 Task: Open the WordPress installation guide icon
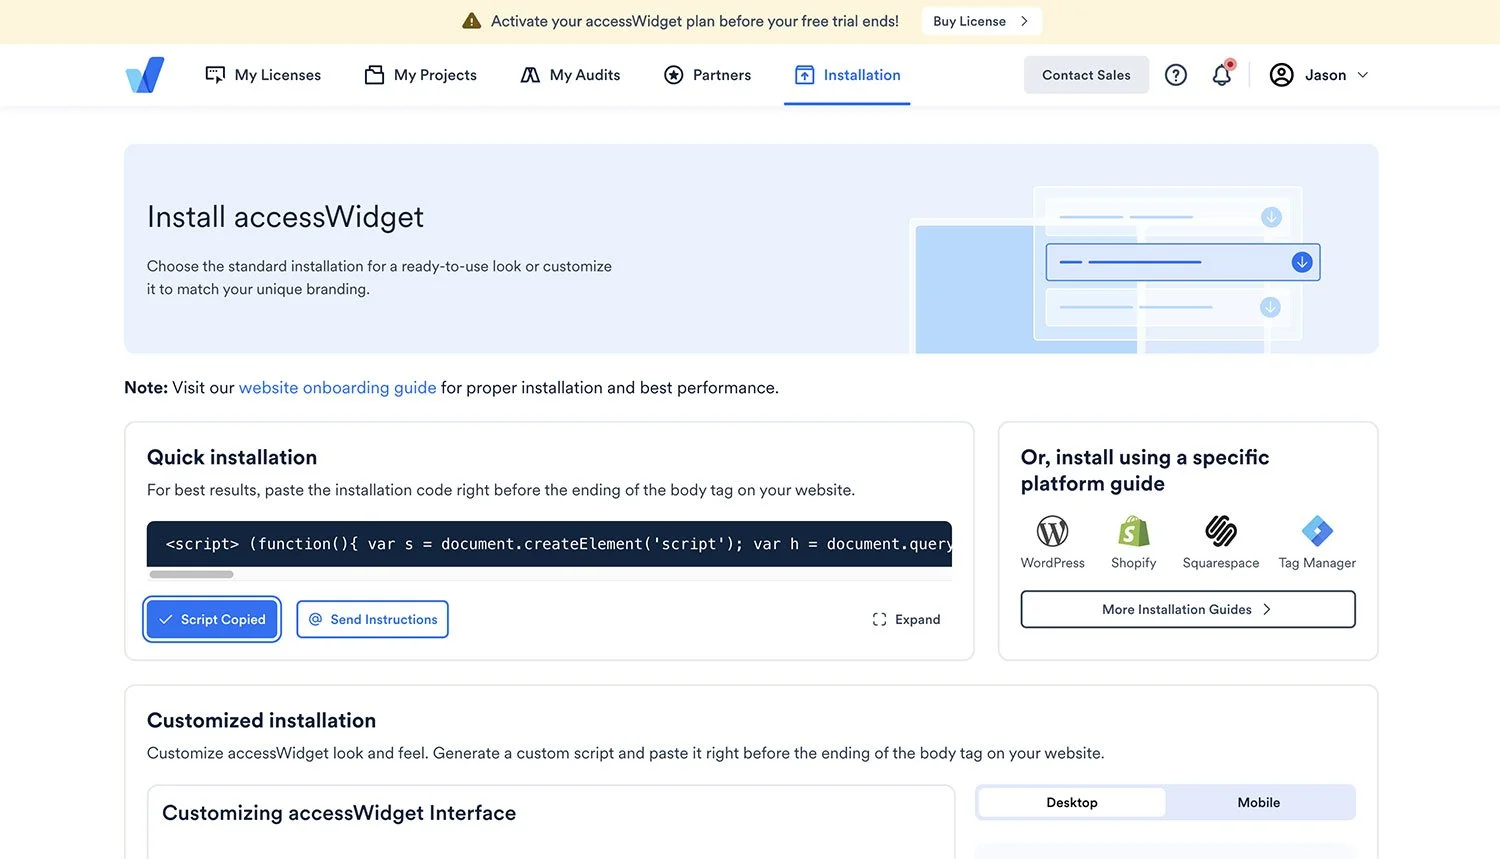coord(1052,531)
